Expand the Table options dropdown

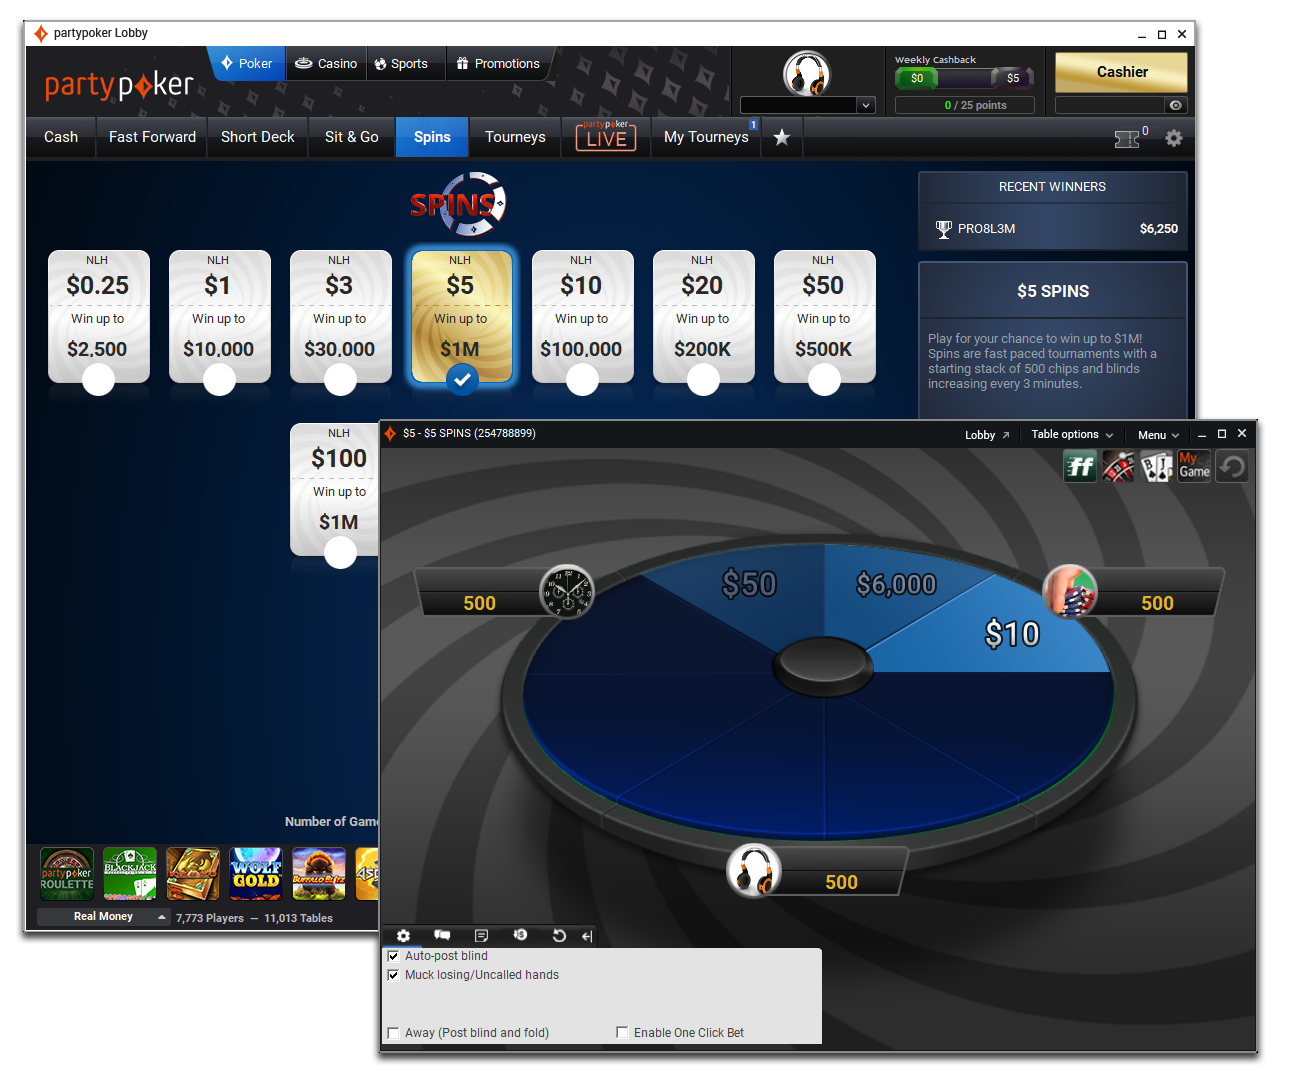pyautogui.click(x=1072, y=435)
